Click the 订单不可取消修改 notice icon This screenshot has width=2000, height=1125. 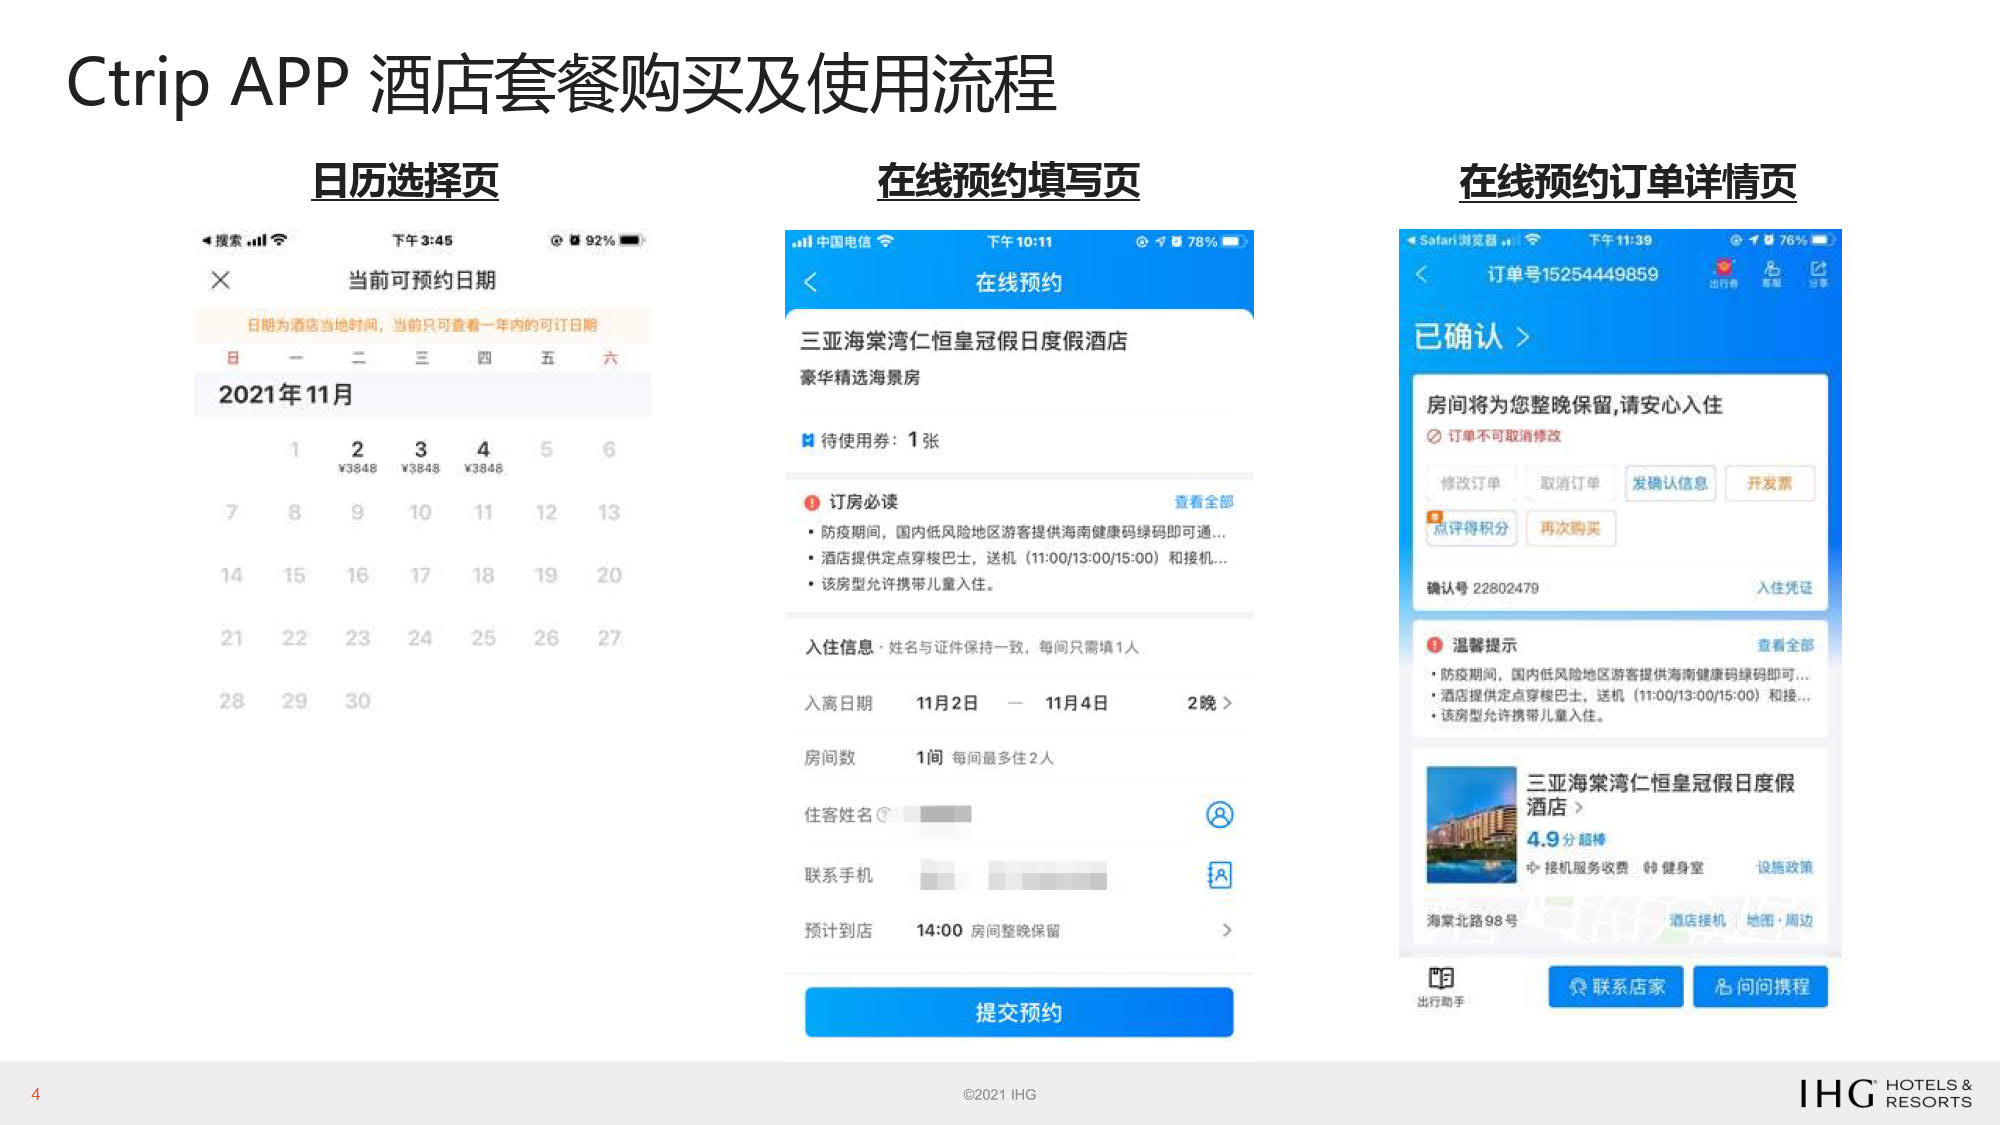coord(1434,436)
